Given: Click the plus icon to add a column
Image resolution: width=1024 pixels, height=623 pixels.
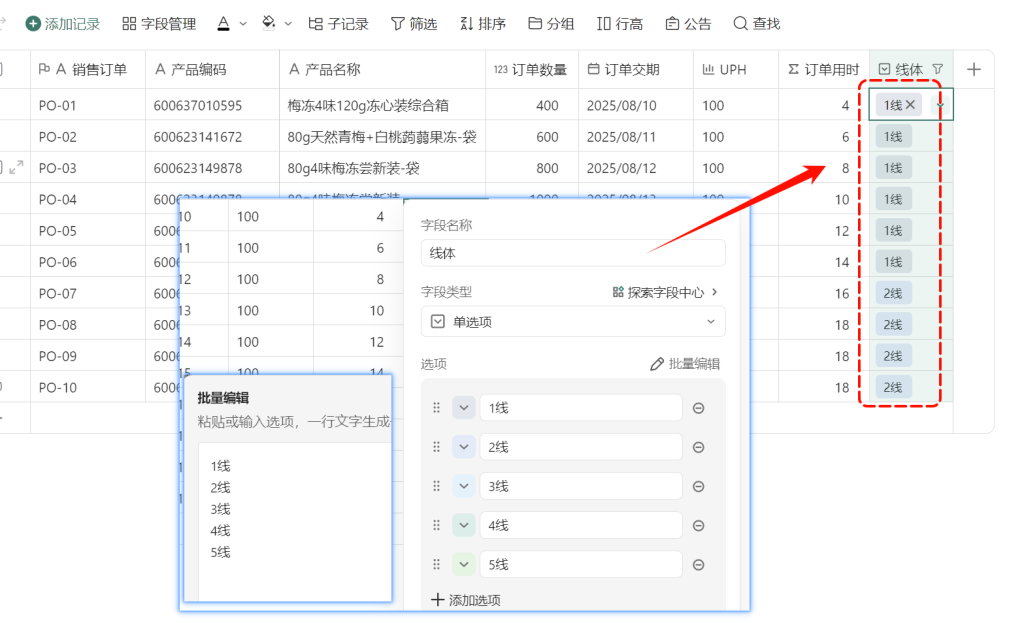Looking at the screenshot, I should (974, 69).
